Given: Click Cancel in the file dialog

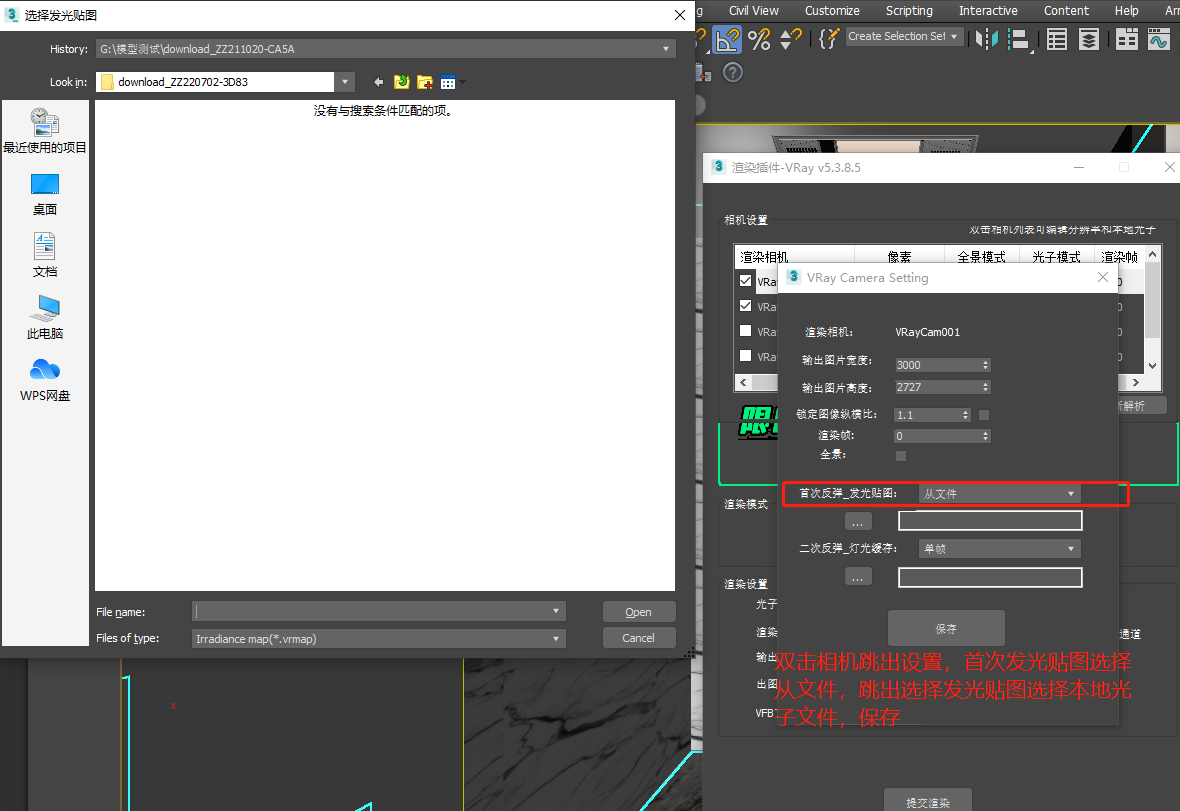Looking at the screenshot, I should [x=638, y=638].
